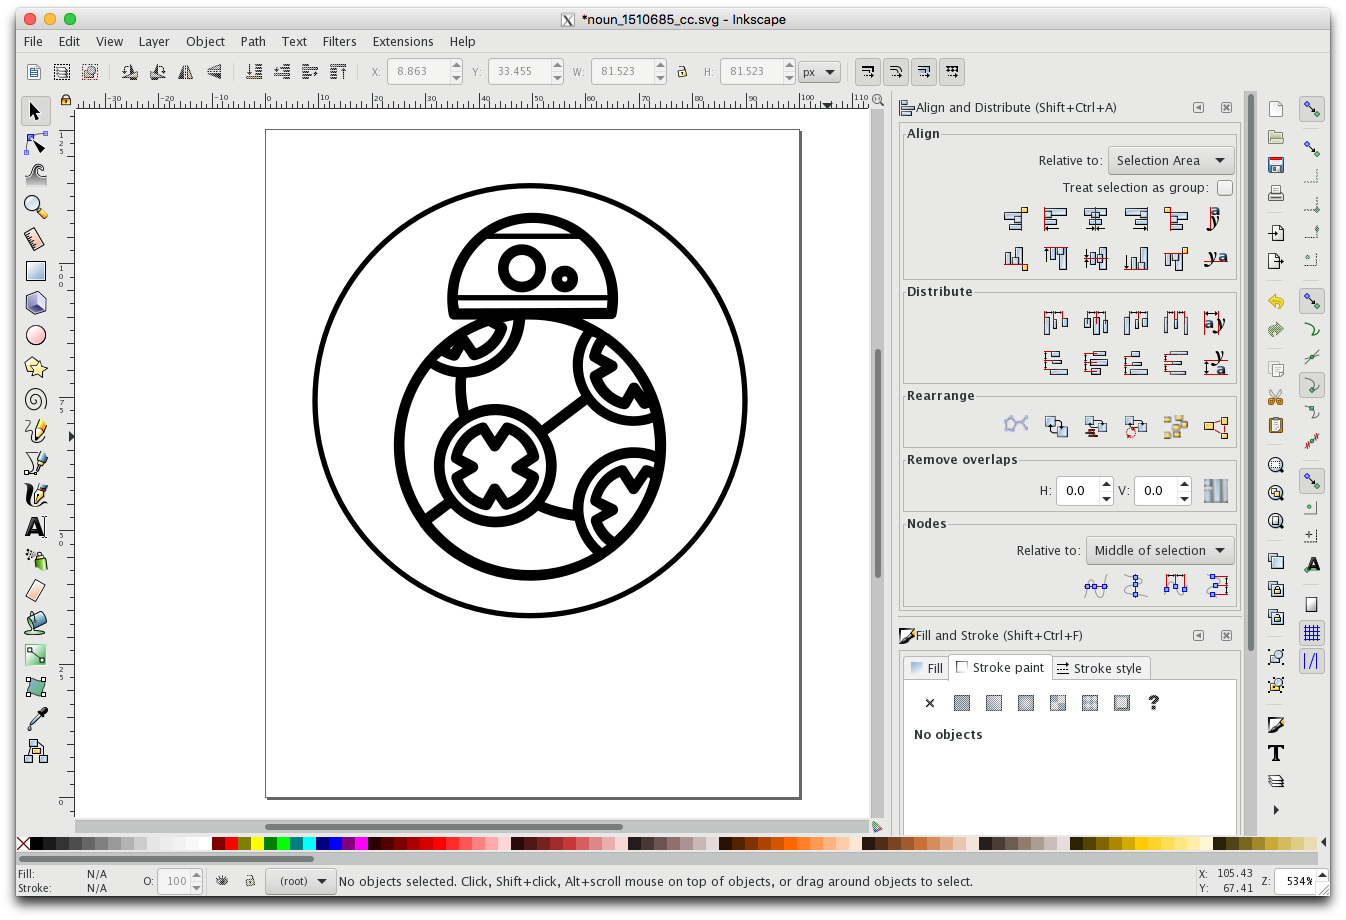The height and width of the screenshot is (920, 1346).
Task: Activate the Spiral tool
Action: click(x=35, y=399)
